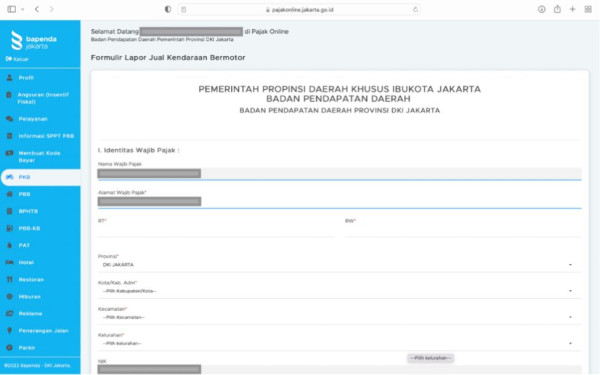Click the PAT water drop icon

tap(10, 245)
